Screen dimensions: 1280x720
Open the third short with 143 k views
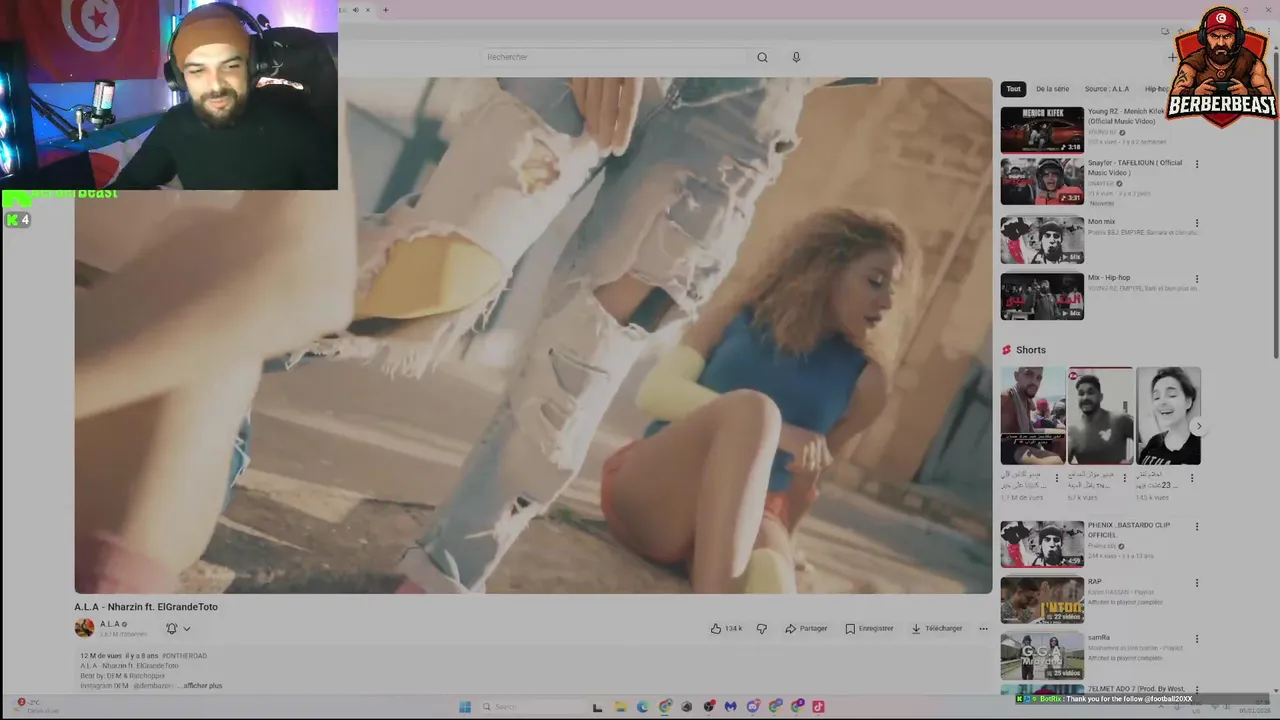tap(1168, 415)
